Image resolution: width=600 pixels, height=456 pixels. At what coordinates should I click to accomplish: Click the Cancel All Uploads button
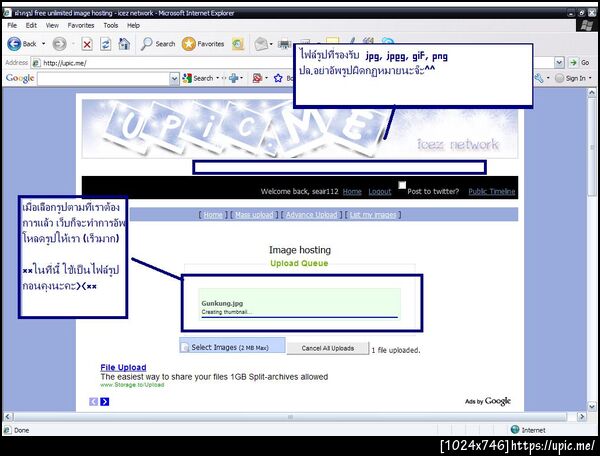(328, 348)
